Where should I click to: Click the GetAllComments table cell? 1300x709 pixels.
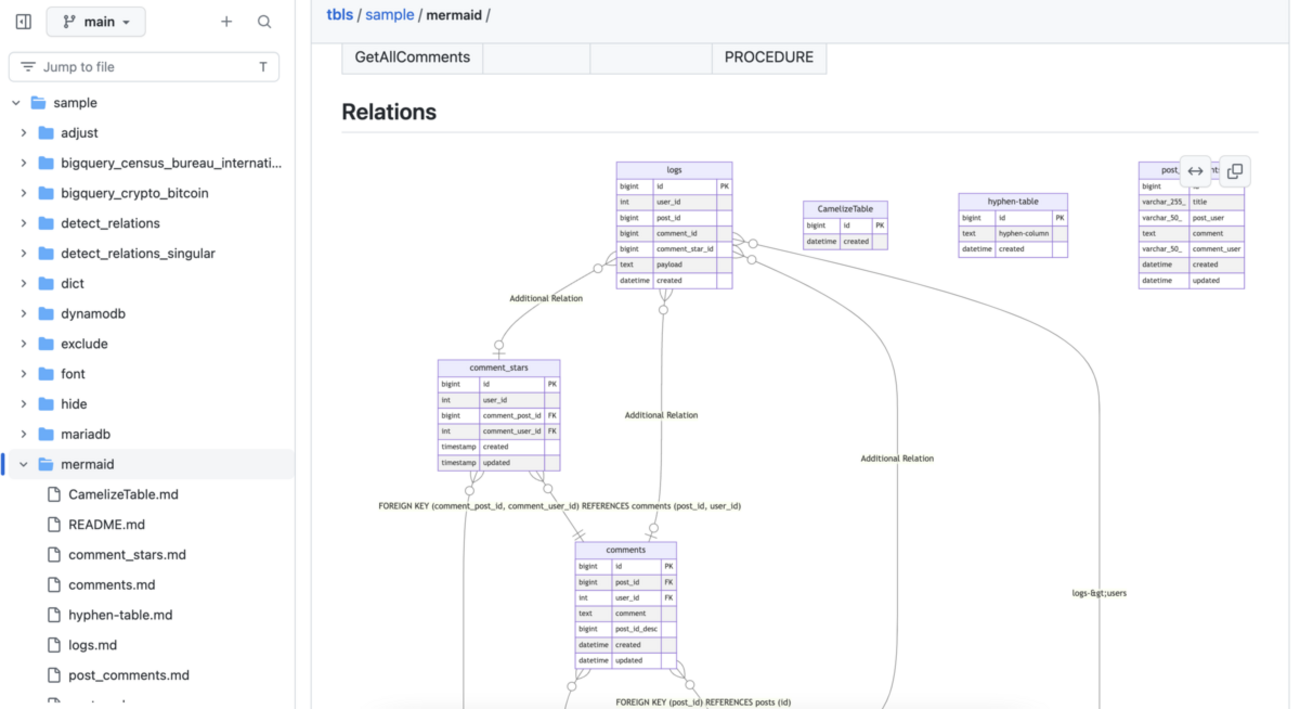pos(412,57)
